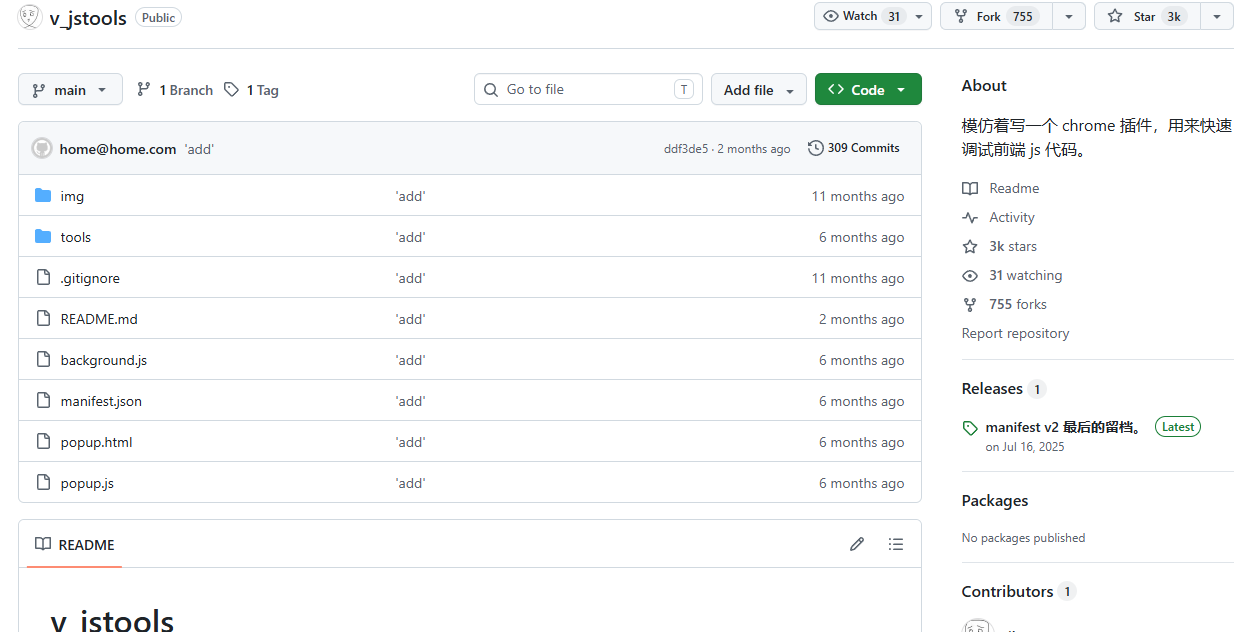The height and width of the screenshot is (632, 1238).
Task: Click the img folder icon
Action: tap(43, 195)
